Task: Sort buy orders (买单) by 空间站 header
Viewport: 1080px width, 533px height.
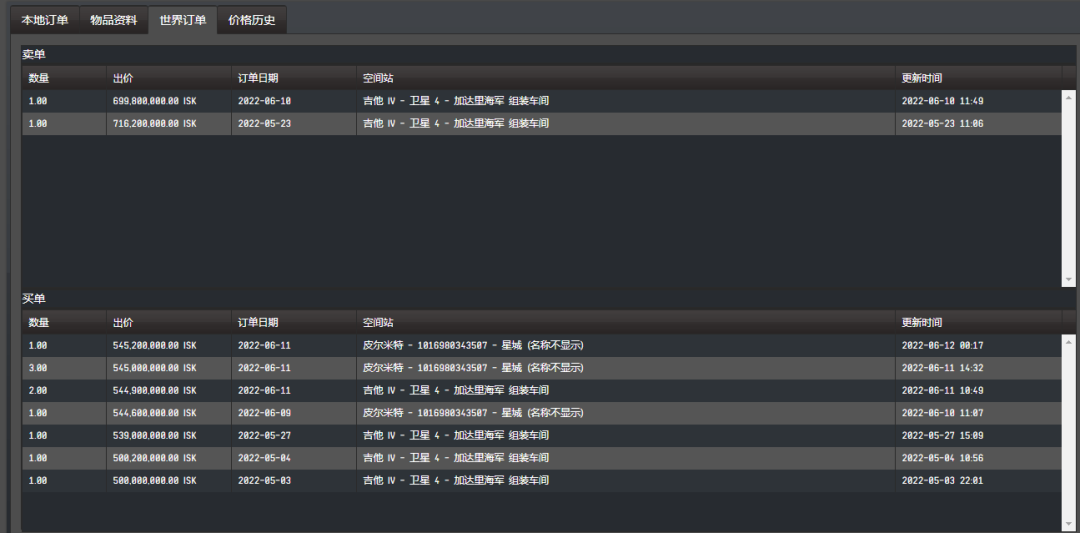Action: coord(625,322)
